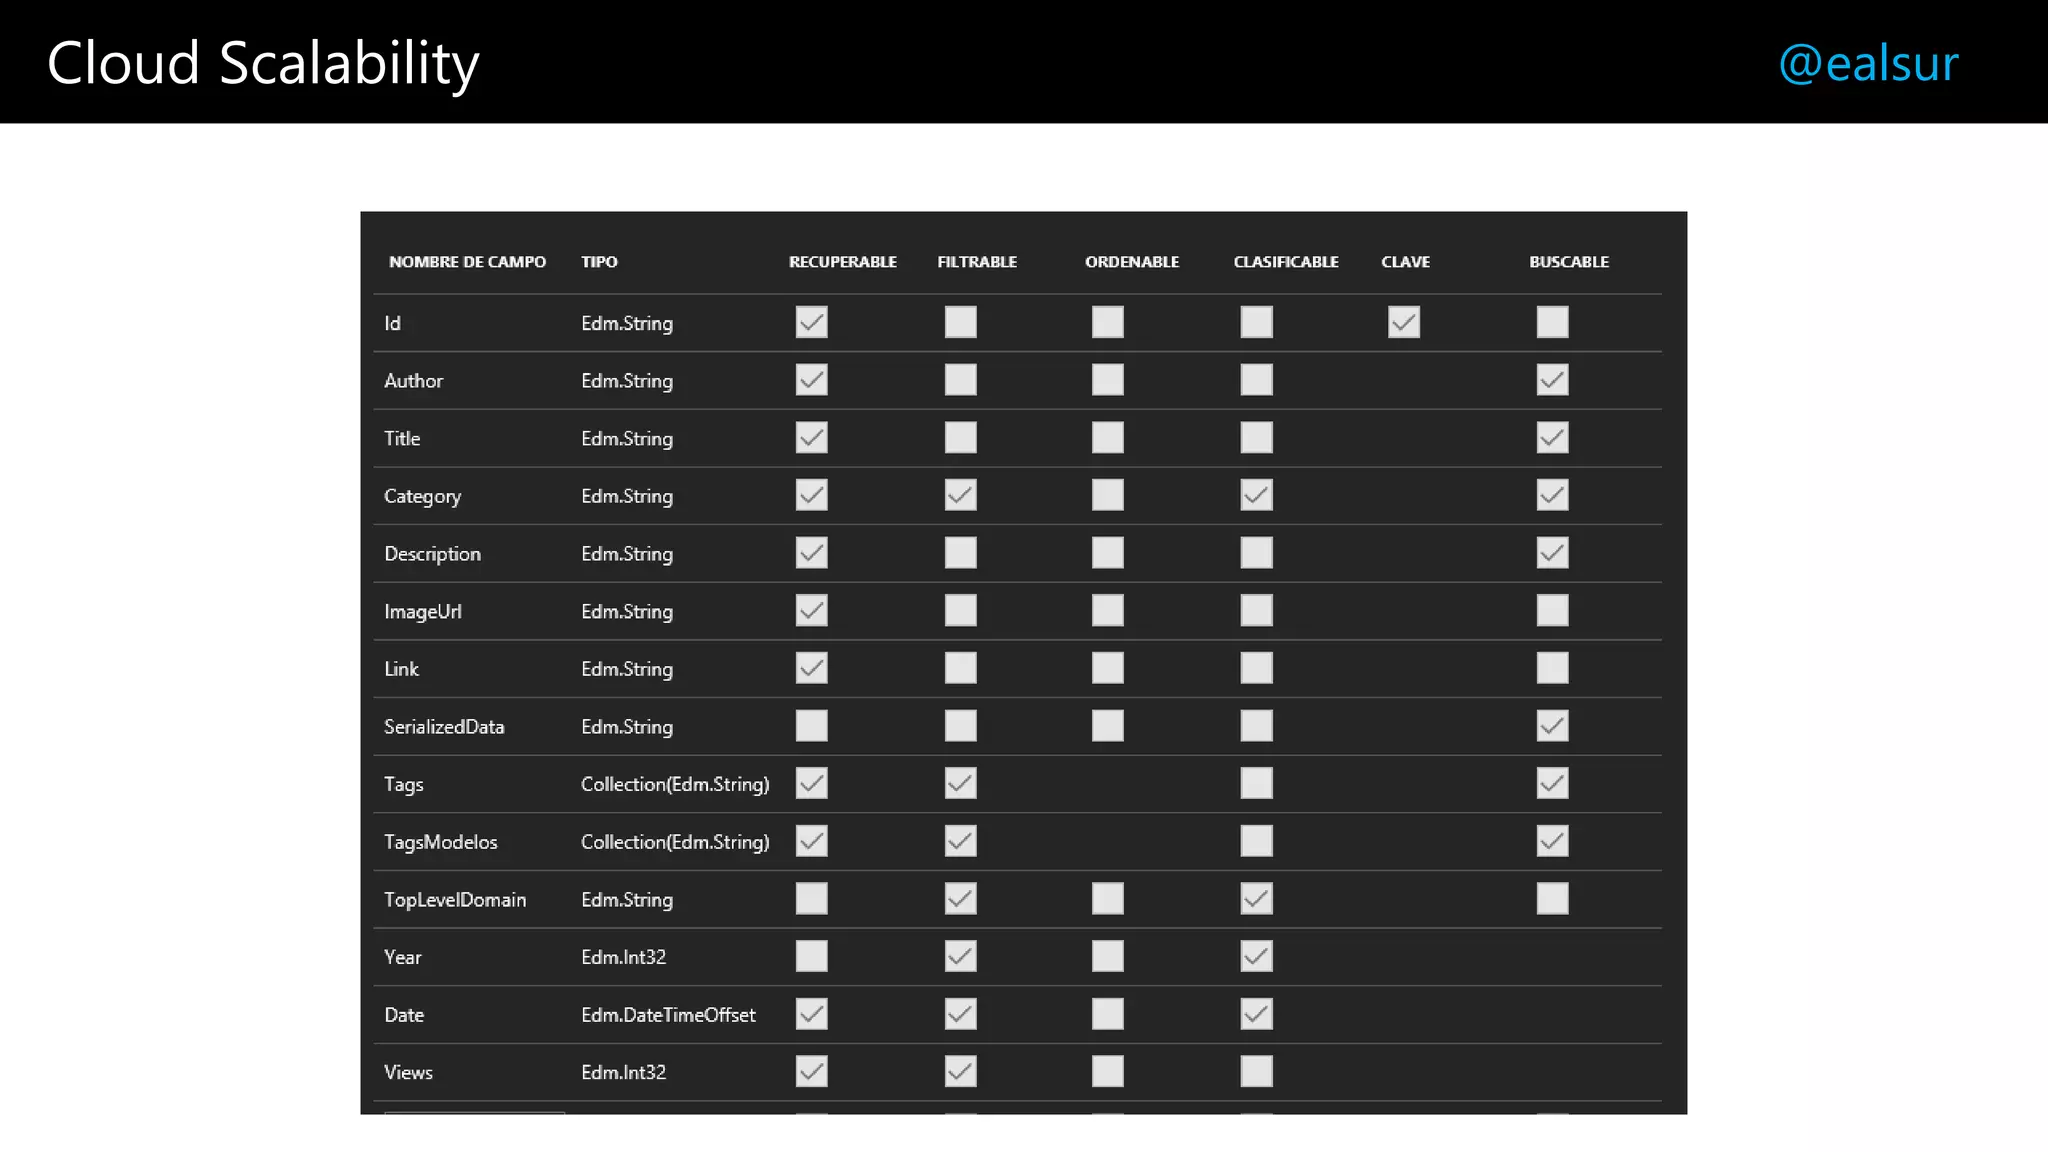Disable Buscable for the Title field
The image size is (2048, 1152).
[x=1552, y=437]
